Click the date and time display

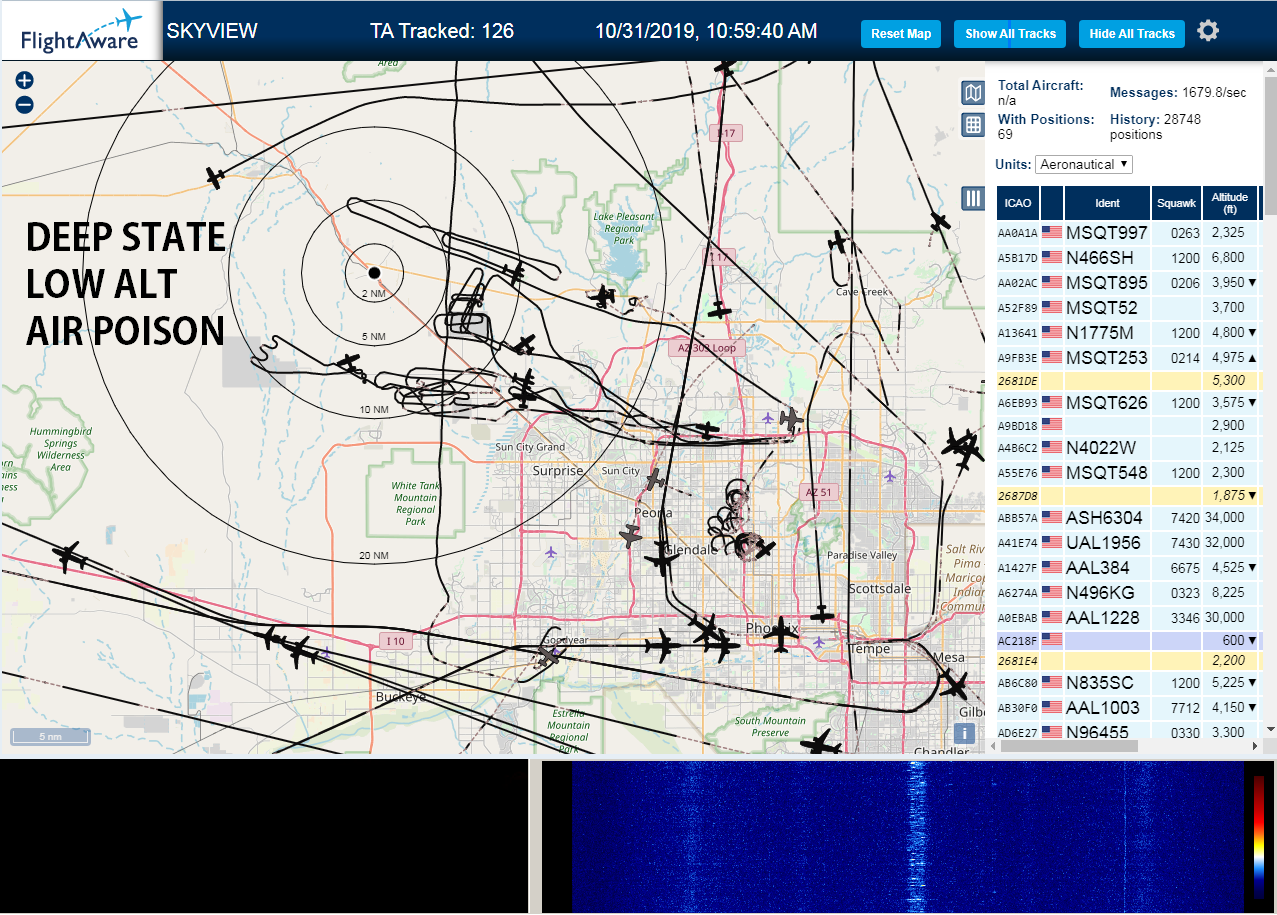click(706, 31)
